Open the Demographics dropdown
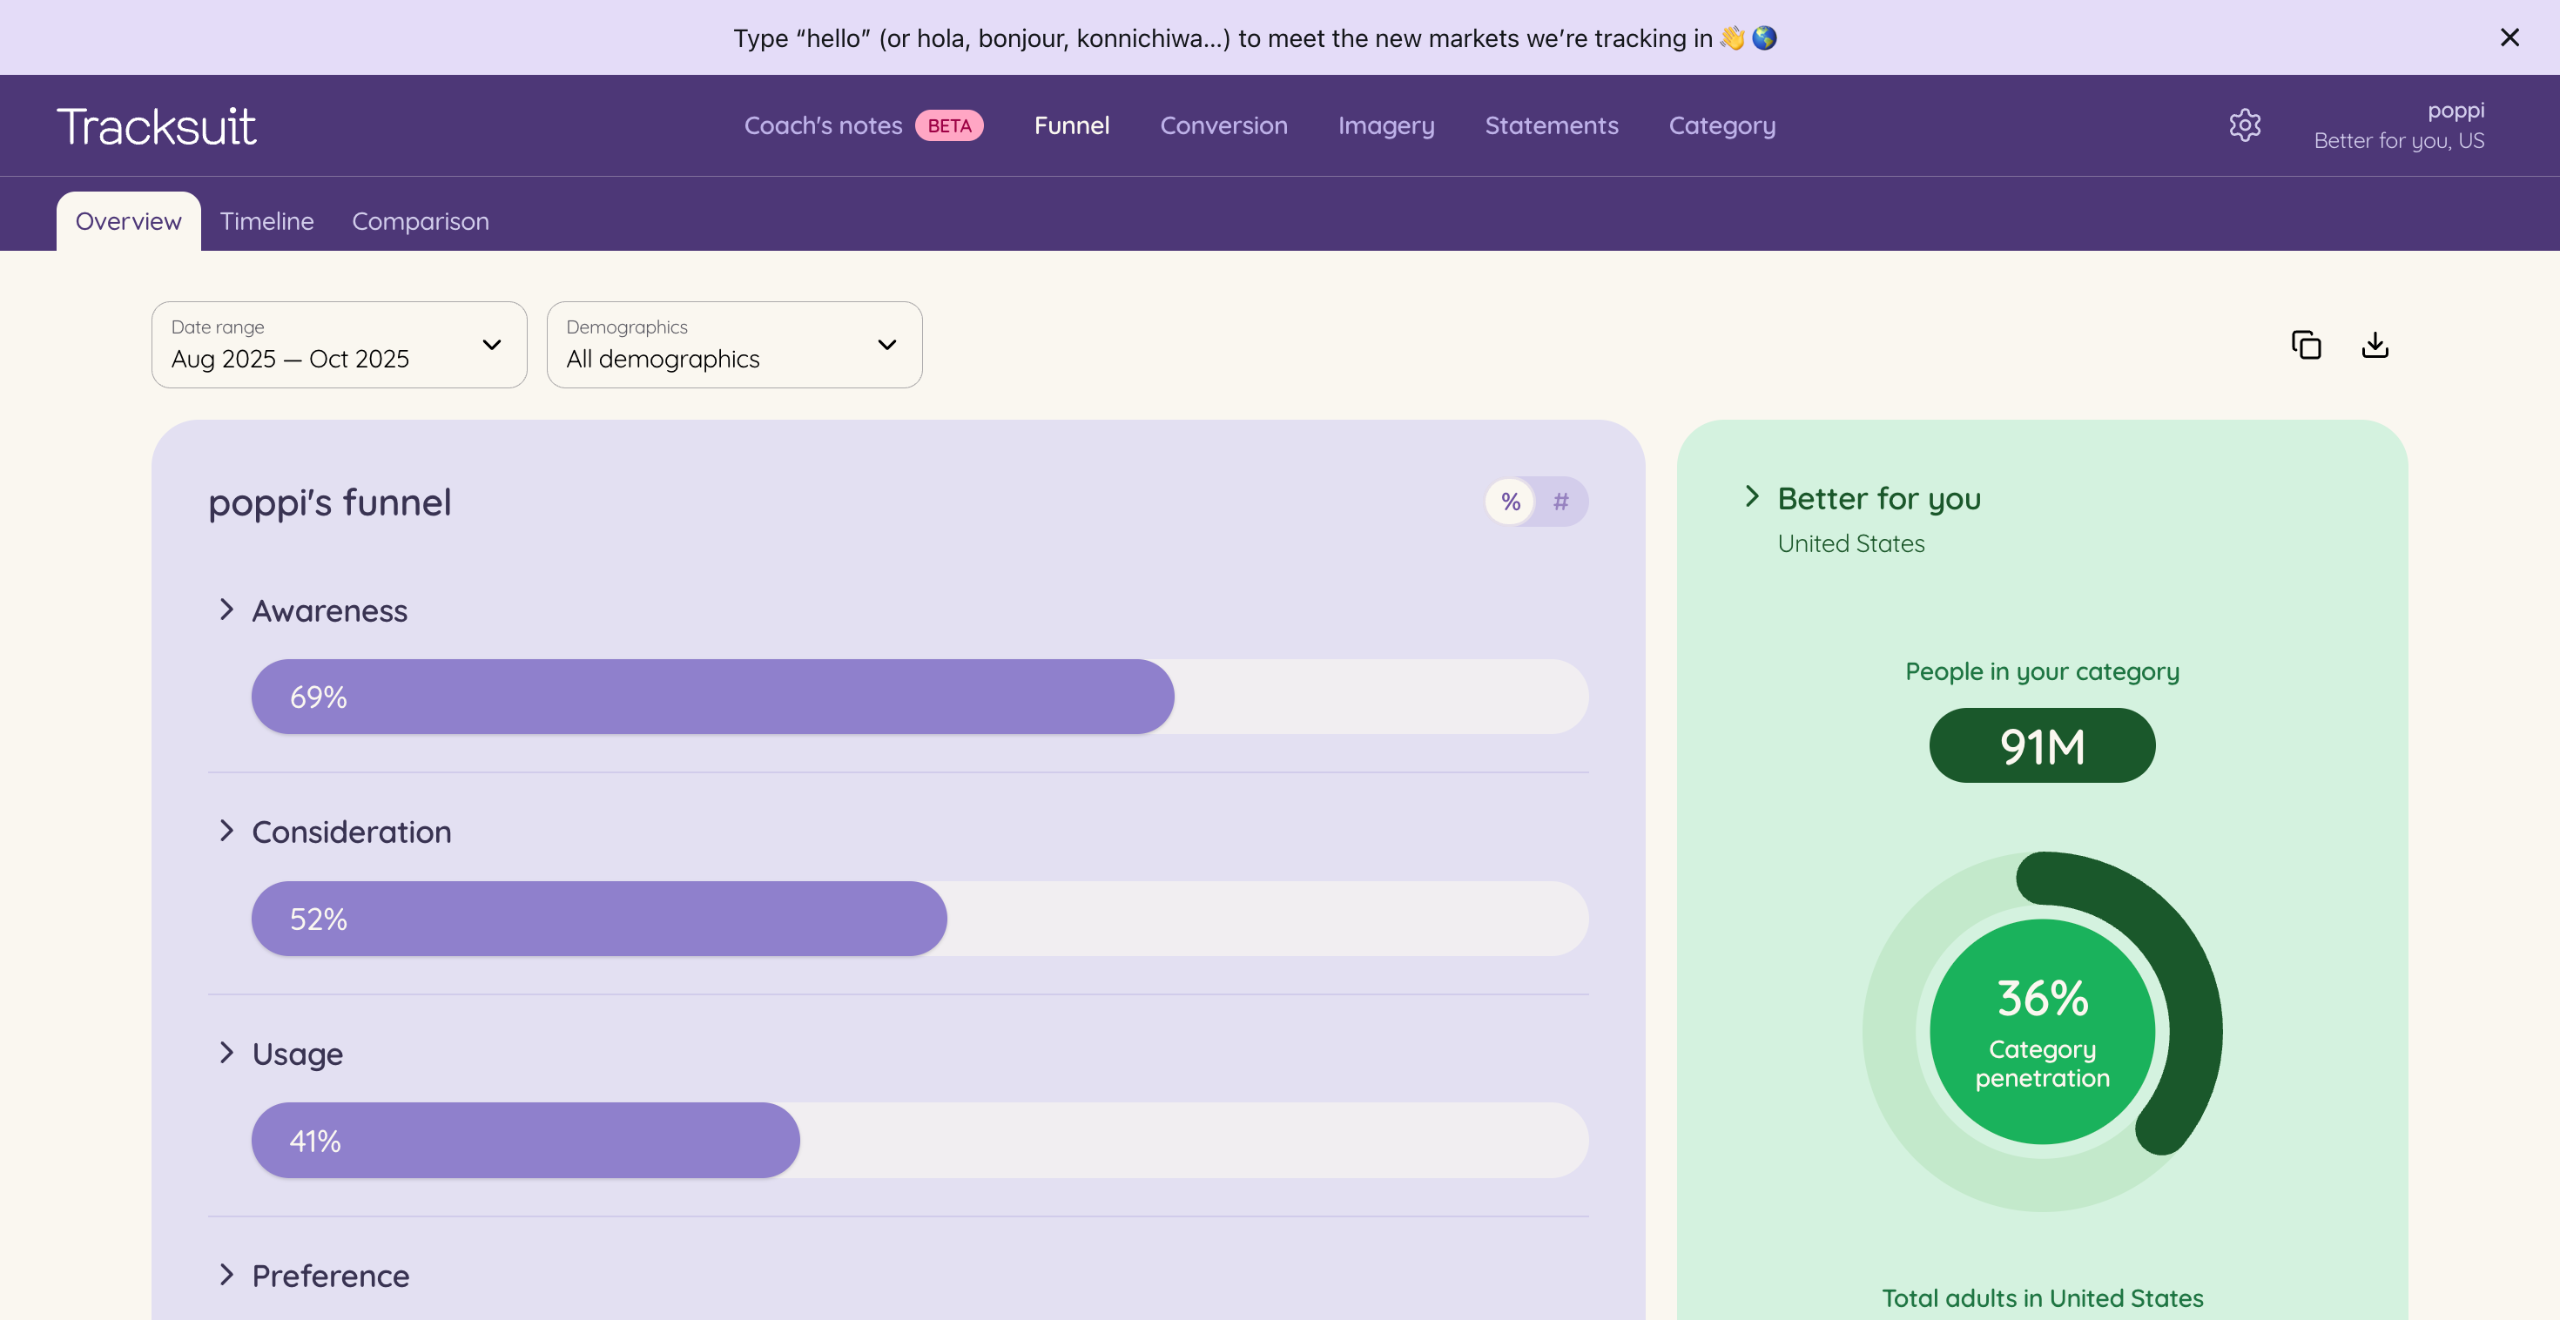The width and height of the screenshot is (2560, 1320). [734, 345]
